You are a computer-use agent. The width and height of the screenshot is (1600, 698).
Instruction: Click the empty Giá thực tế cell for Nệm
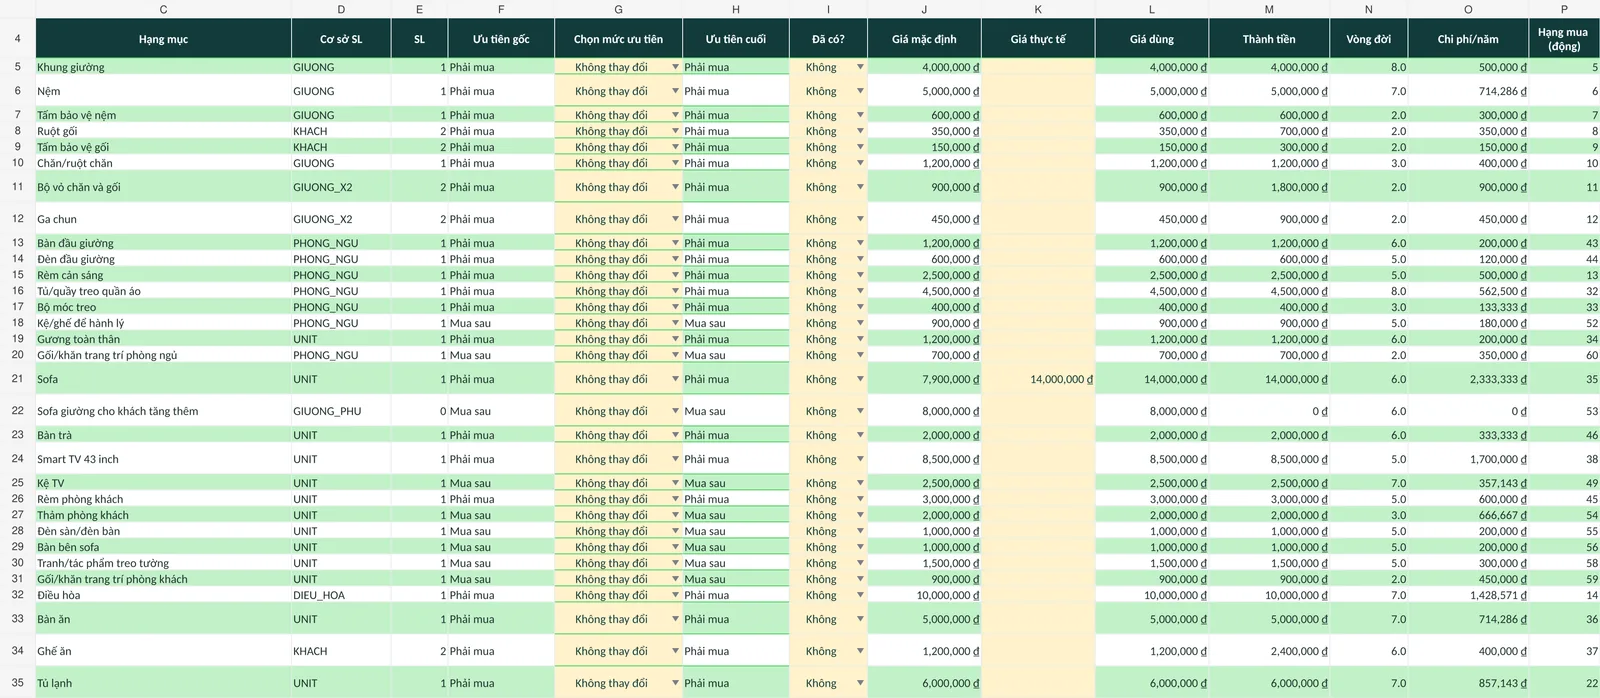tap(1038, 91)
